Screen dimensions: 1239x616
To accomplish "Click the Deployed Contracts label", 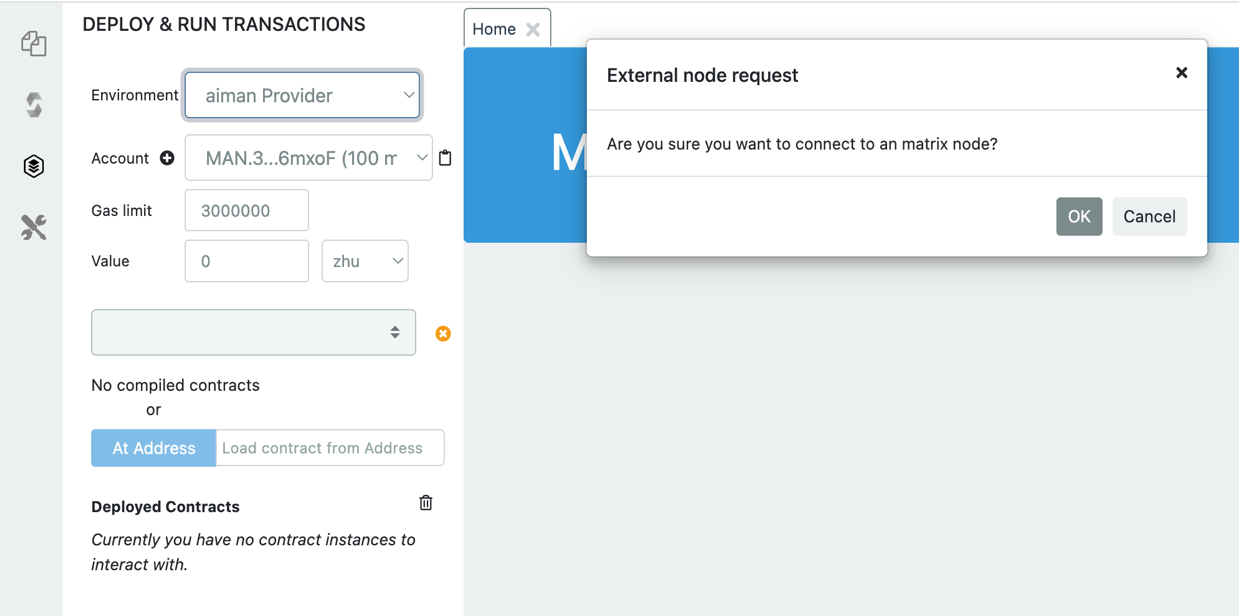I will tap(165, 507).
